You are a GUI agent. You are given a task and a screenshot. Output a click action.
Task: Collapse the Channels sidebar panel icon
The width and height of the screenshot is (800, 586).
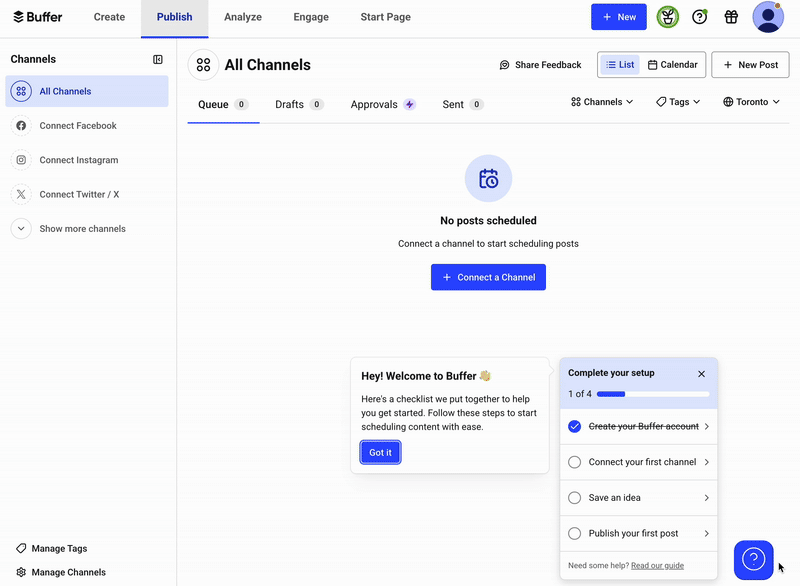pyautogui.click(x=158, y=60)
